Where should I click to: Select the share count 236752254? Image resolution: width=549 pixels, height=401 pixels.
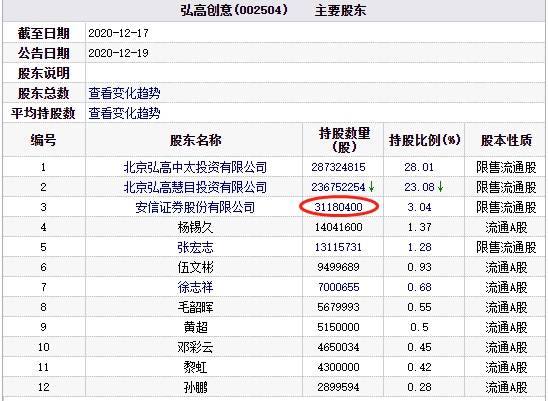pos(338,187)
